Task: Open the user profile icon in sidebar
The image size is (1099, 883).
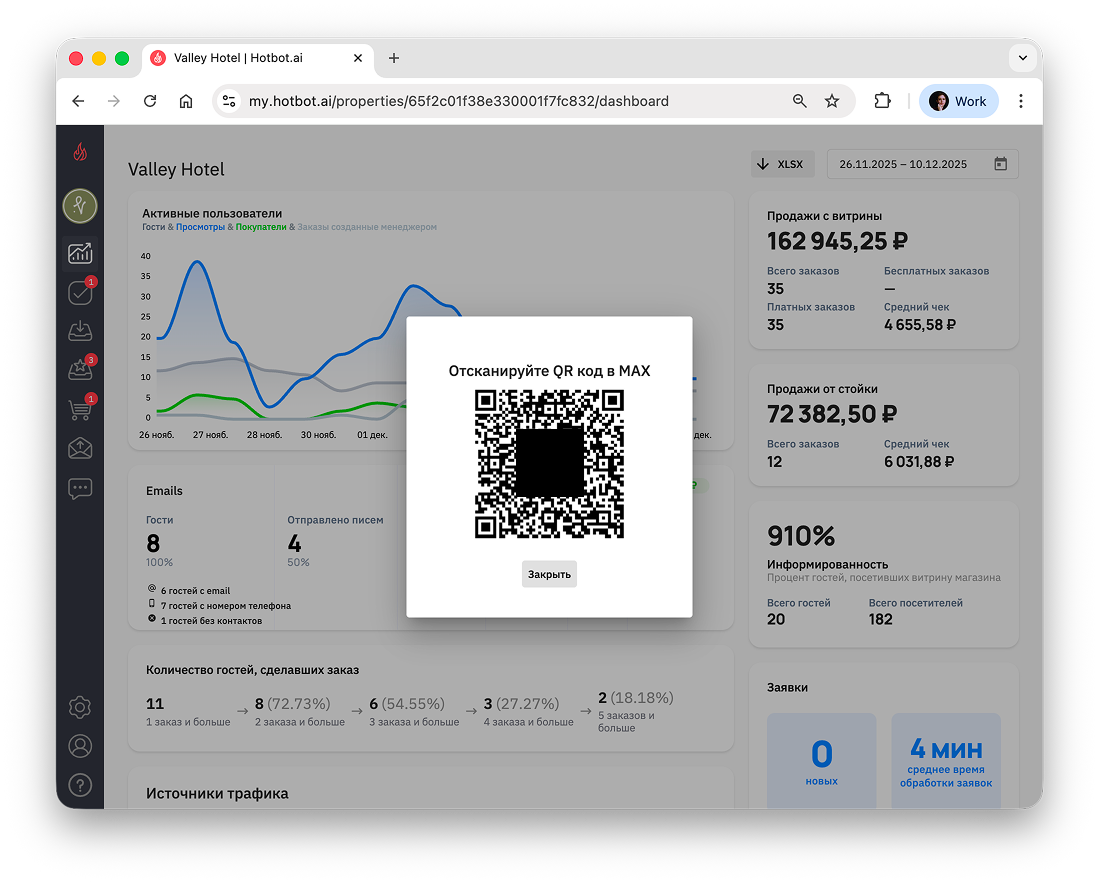Action: tap(80, 746)
